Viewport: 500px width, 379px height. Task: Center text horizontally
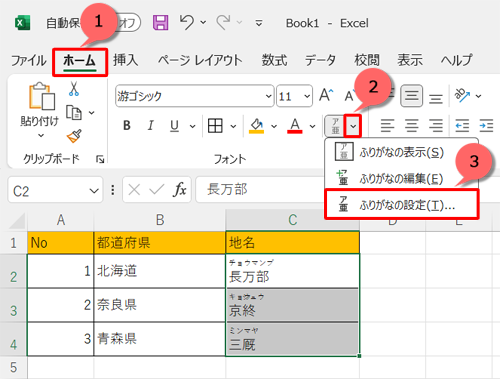click(x=412, y=126)
